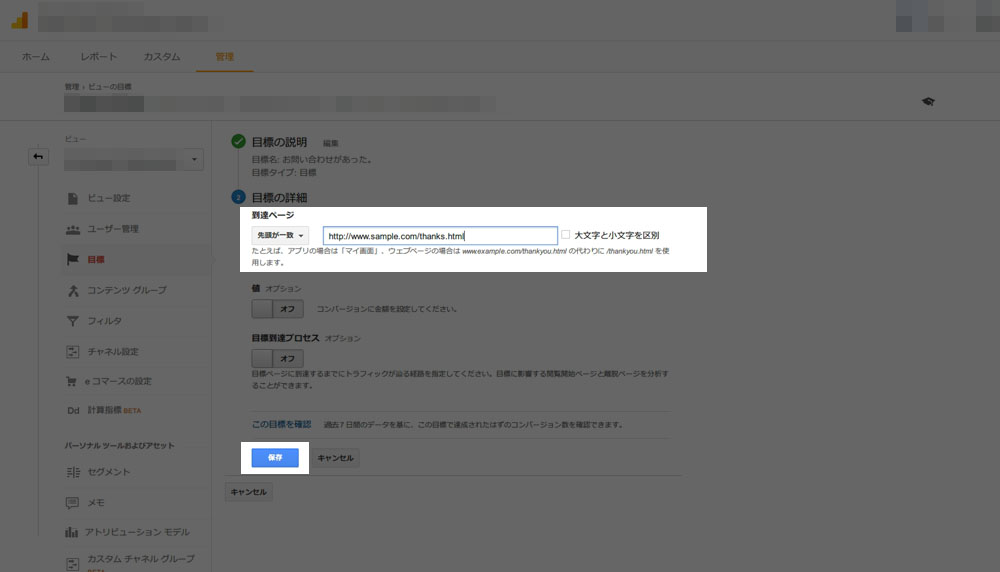Click the Google Analytics logo icon

pyautogui.click(x=20, y=20)
